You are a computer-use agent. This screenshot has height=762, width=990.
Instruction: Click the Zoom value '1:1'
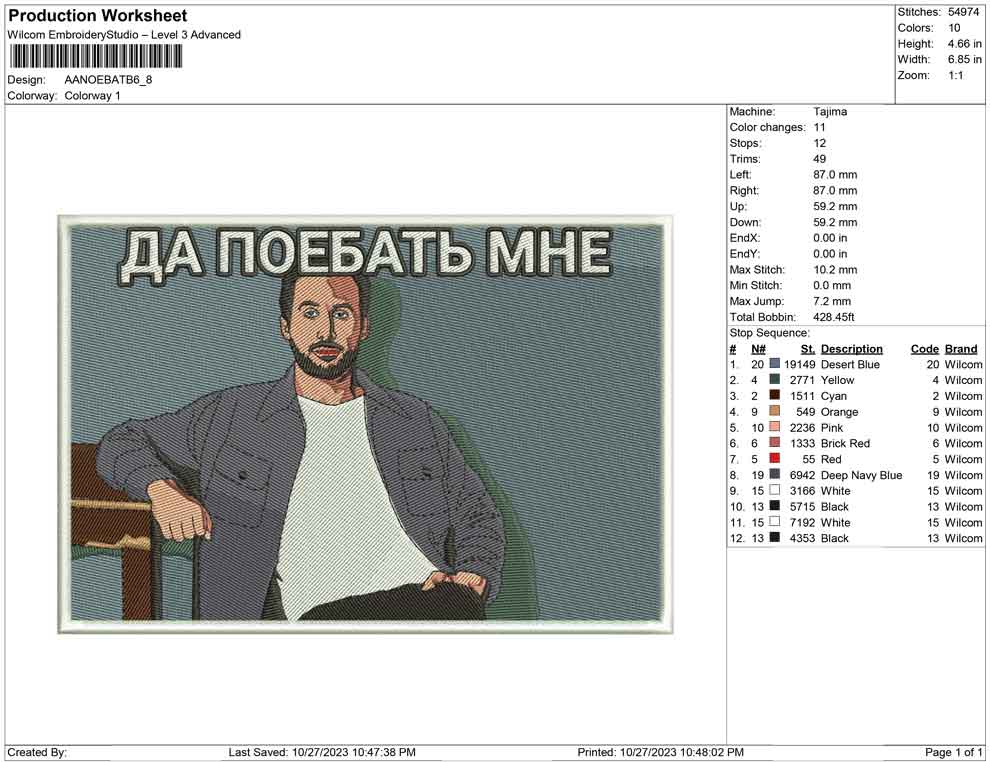pyautogui.click(x=955, y=75)
